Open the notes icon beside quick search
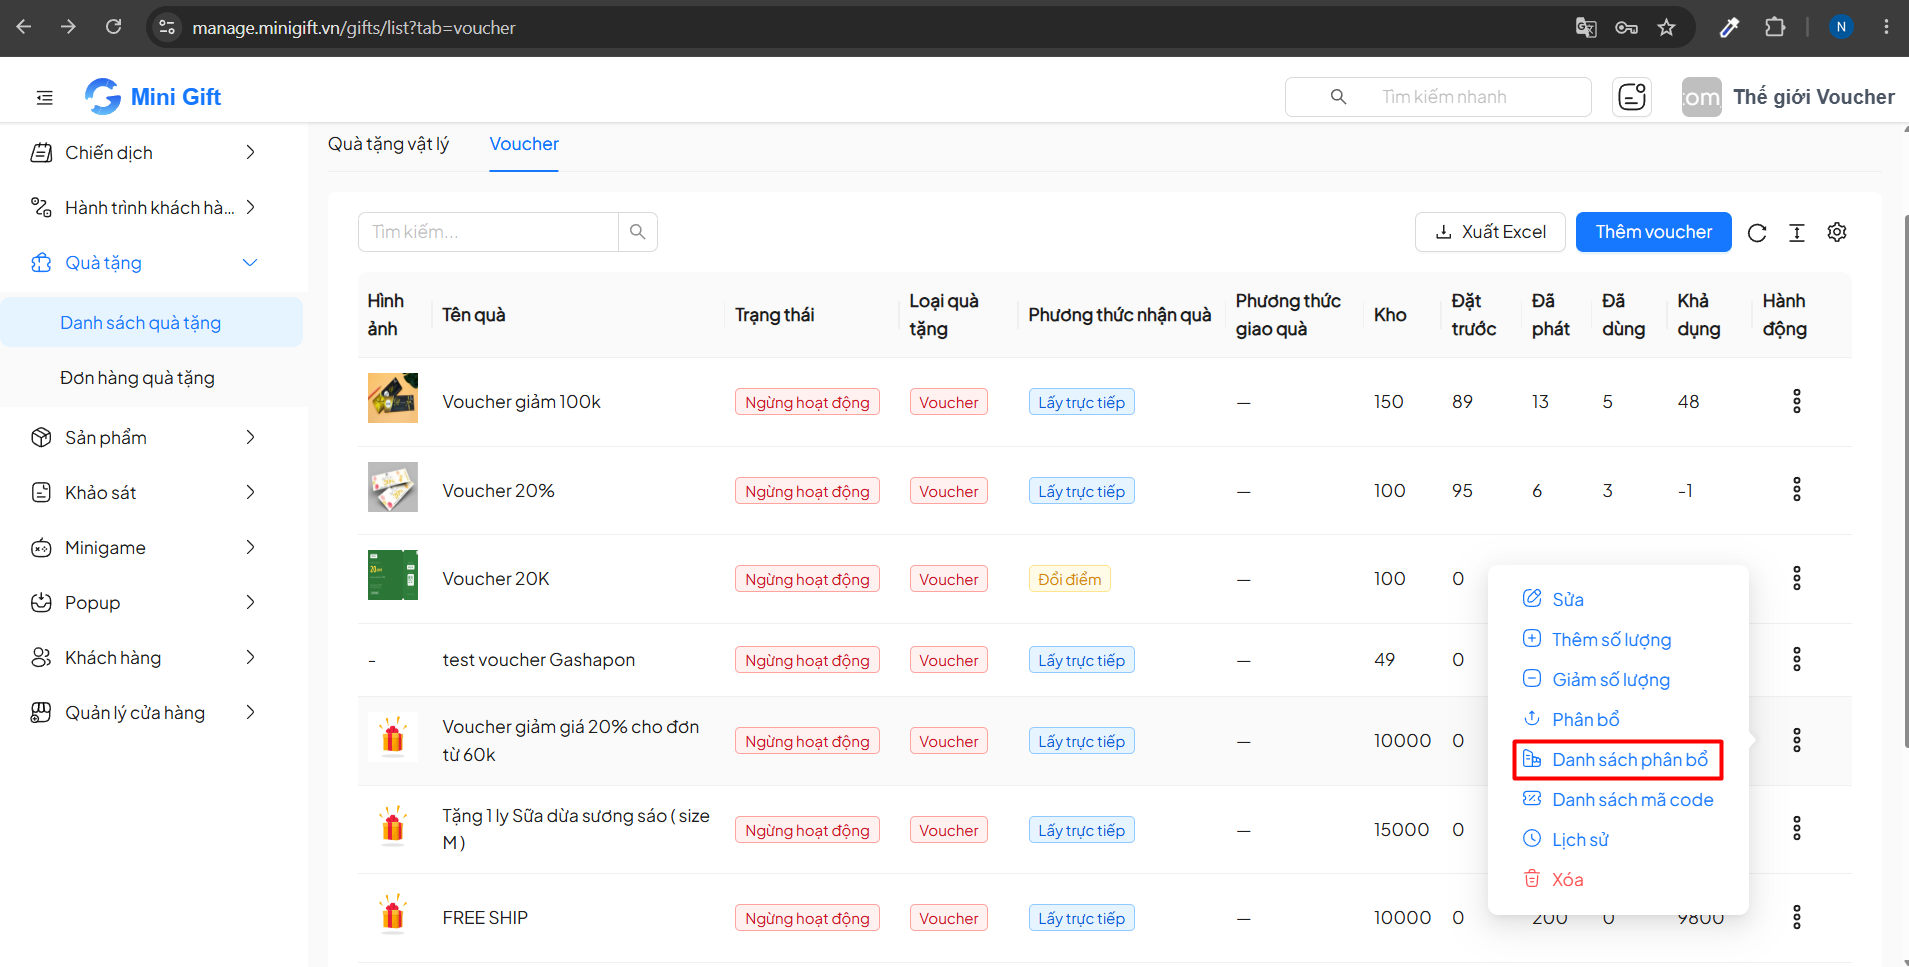Screen dimensions: 1909x967 1632,97
